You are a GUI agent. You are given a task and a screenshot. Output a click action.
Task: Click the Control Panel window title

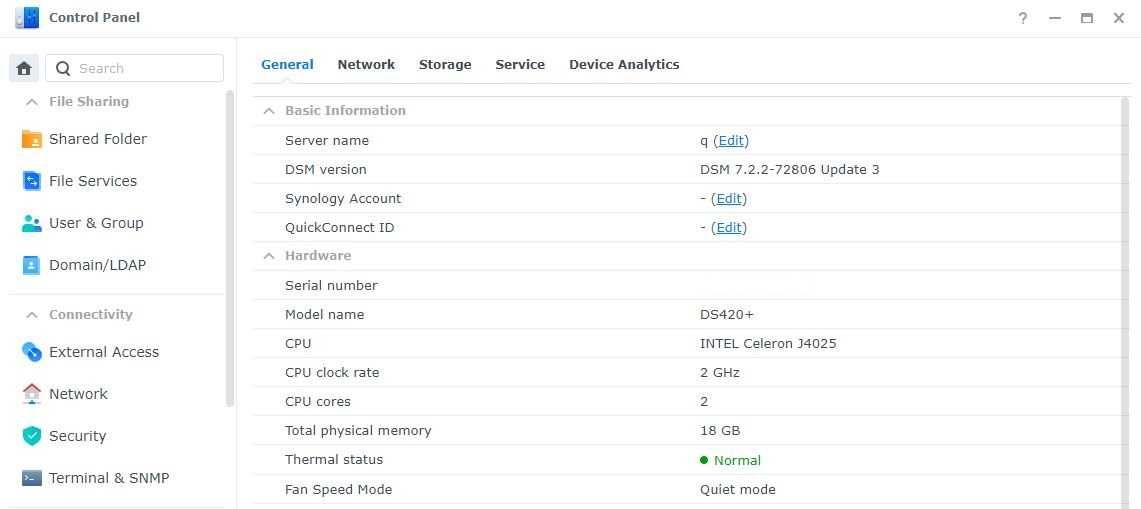[95, 17]
